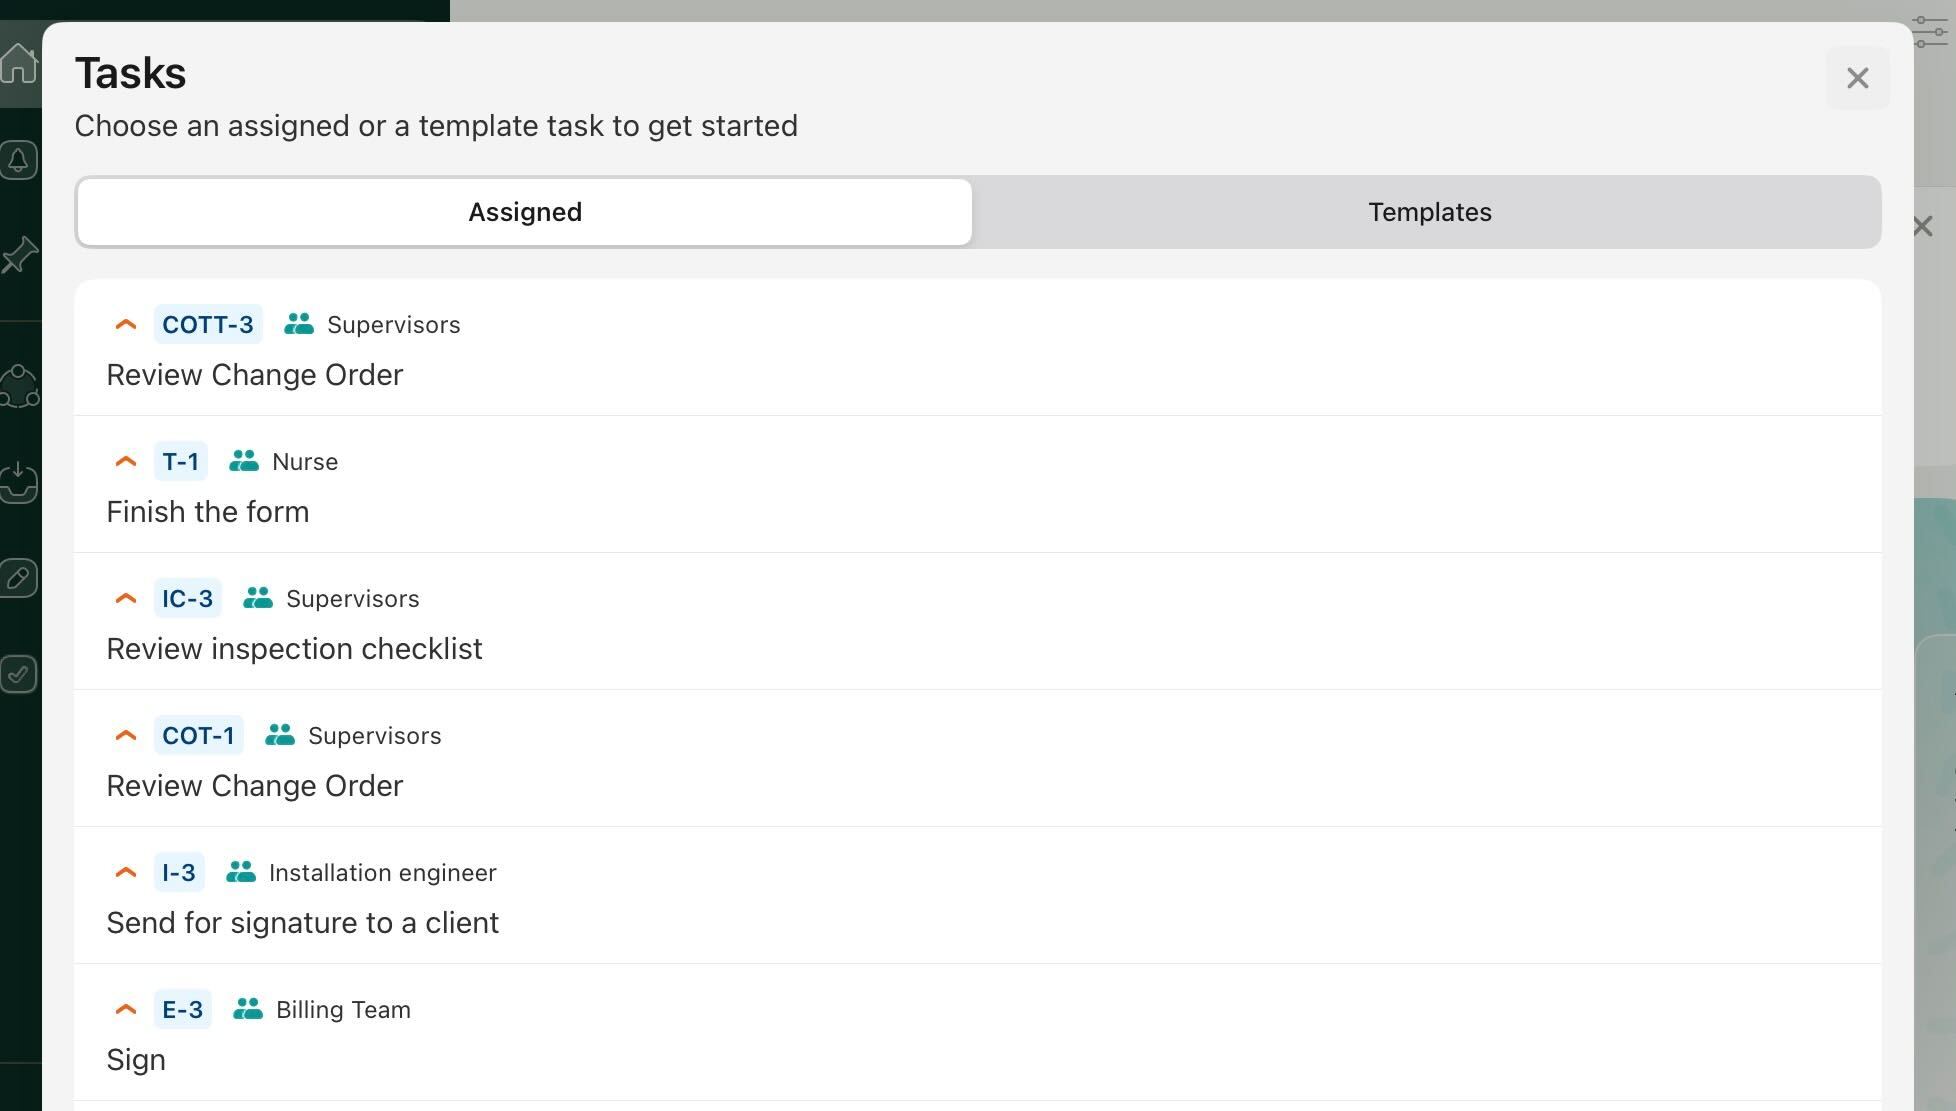Close the Tasks dialog
Viewport: 1956px width, 1111px height.
click(x=1857, y=78)
